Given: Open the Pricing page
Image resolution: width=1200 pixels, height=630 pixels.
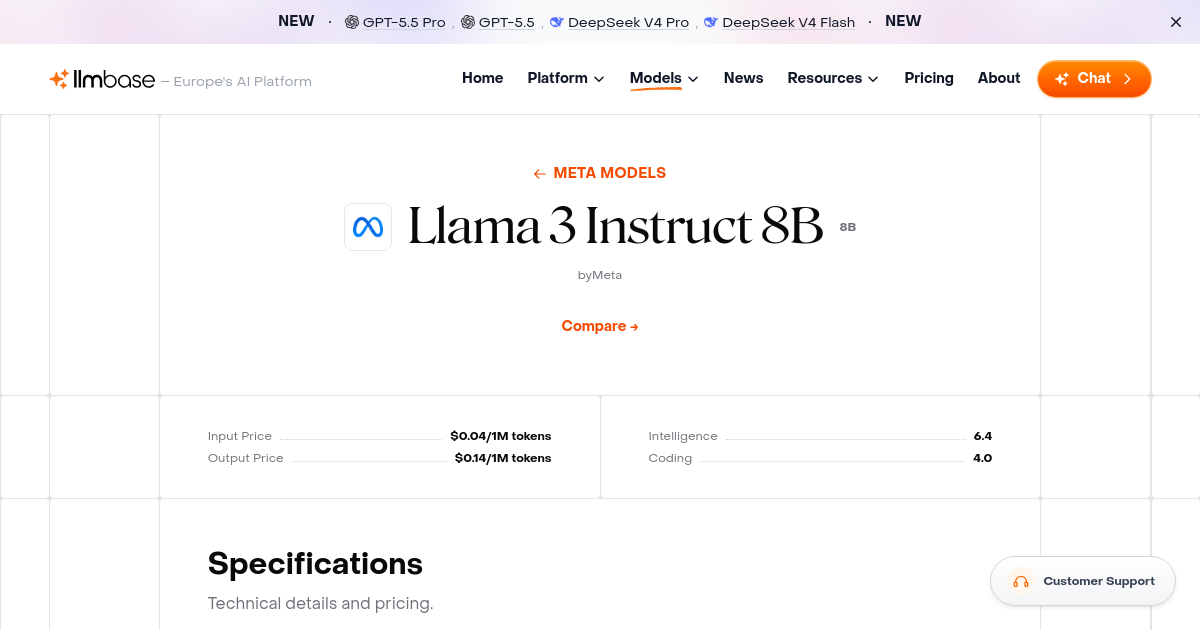Looking at the screenshot, I should pyautogui.click(x=929, y=77).
